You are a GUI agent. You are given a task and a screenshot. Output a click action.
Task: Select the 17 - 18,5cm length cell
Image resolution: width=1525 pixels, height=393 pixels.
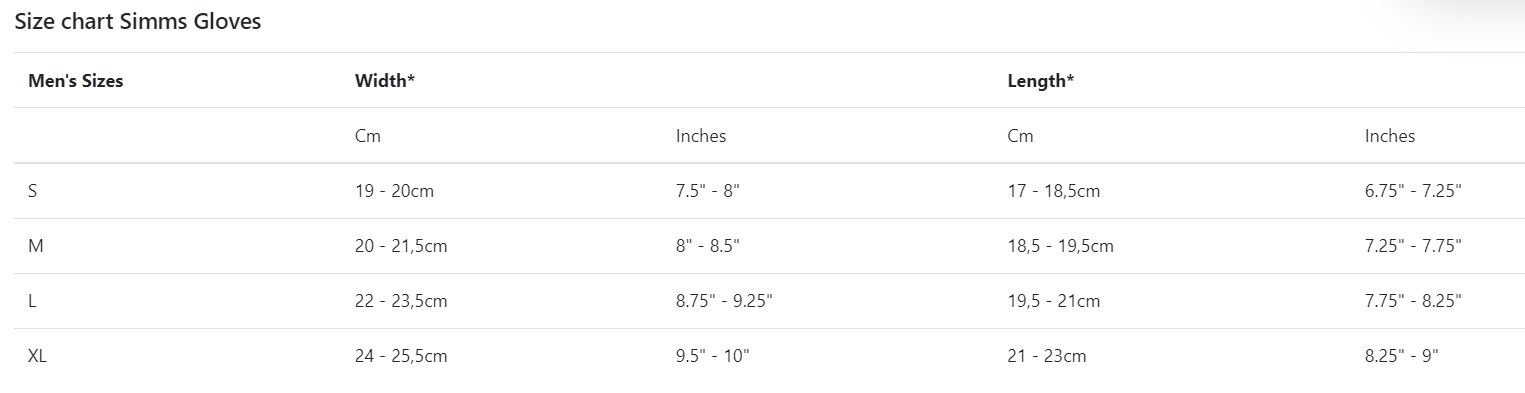tap(1054, 191)
